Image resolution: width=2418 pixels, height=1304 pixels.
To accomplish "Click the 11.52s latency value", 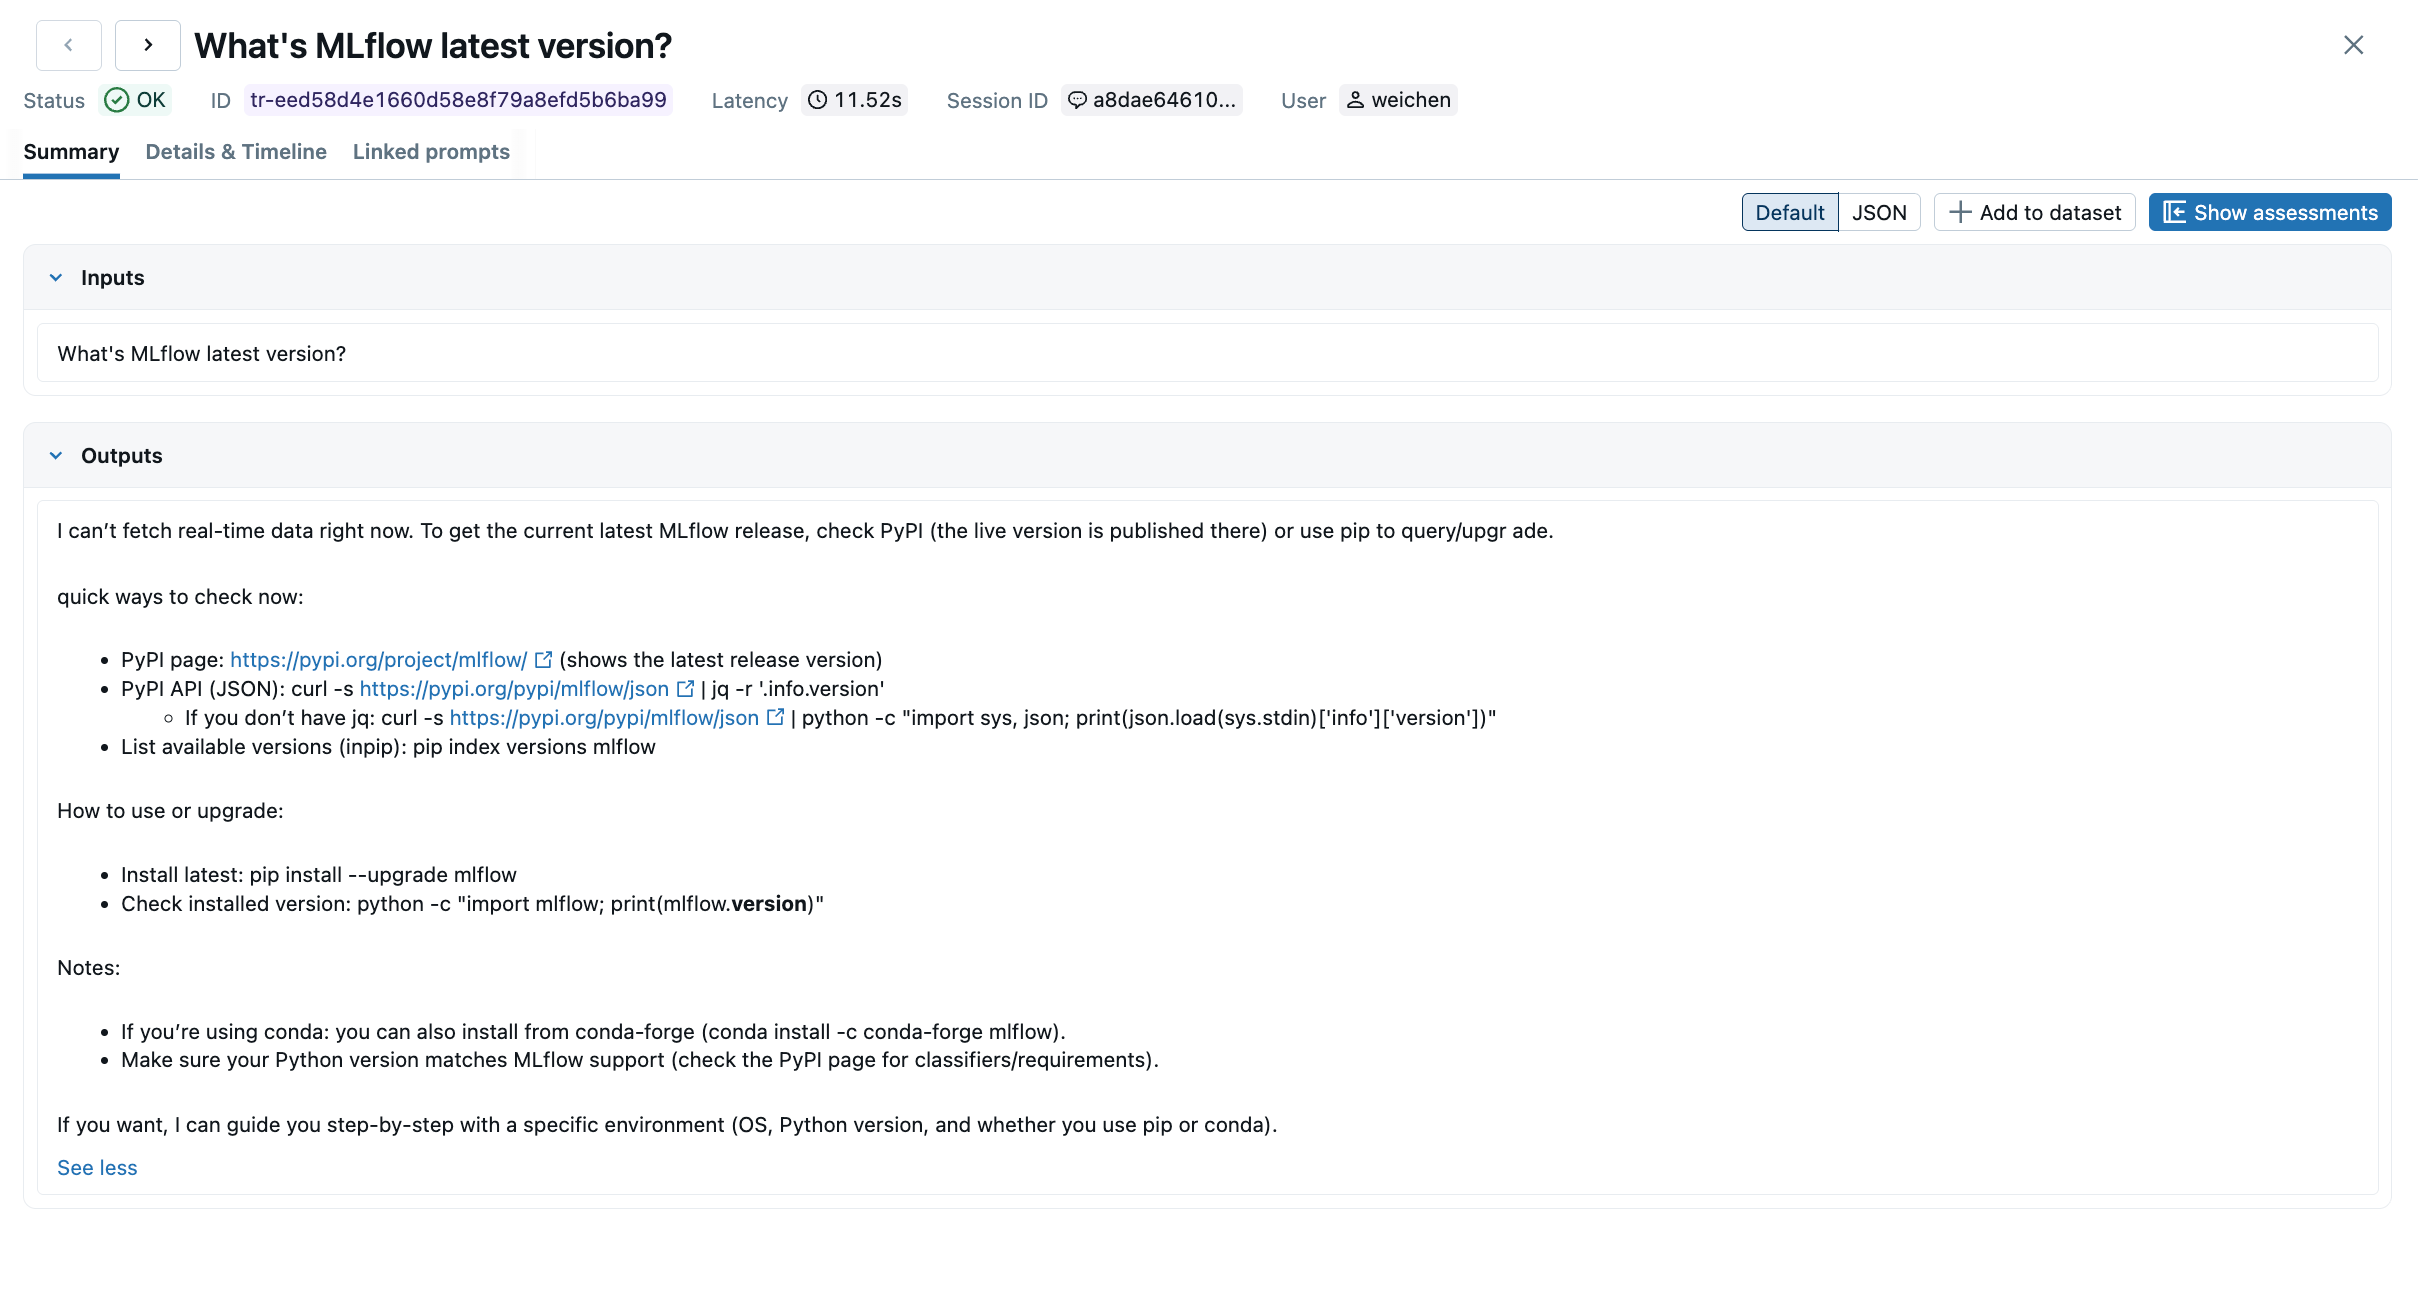I will tap(855, 100).
